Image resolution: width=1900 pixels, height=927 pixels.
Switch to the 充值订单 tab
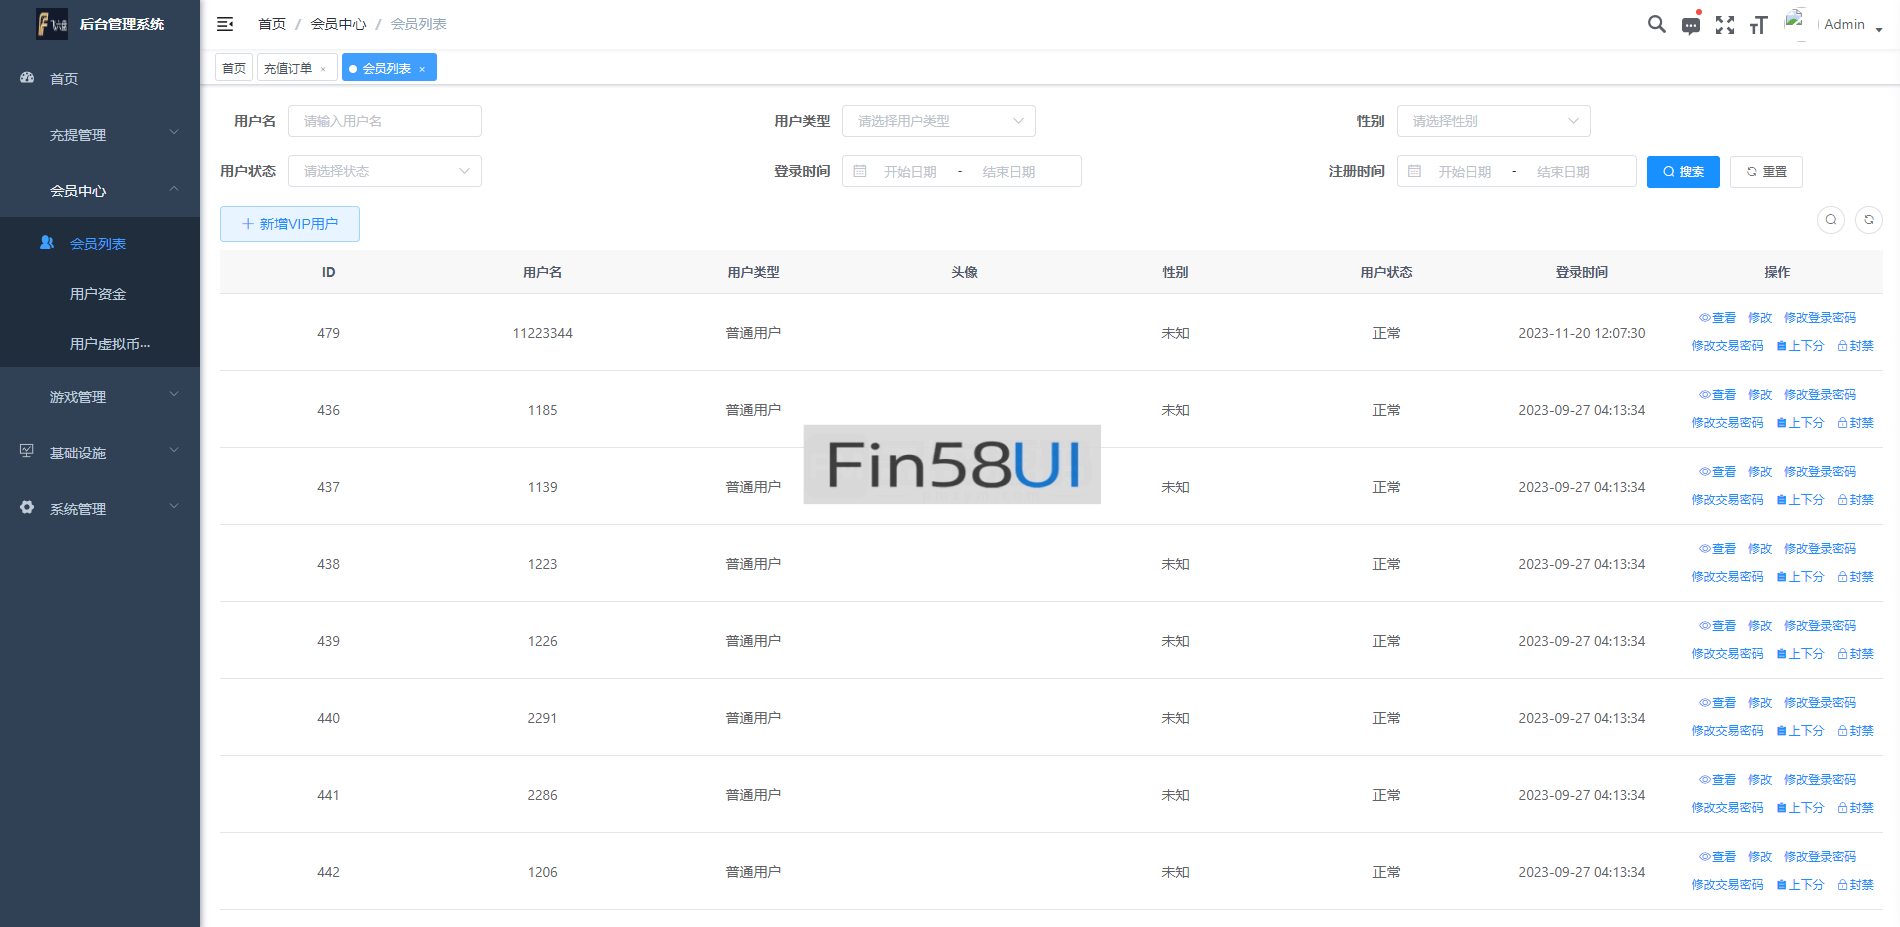tap(288, 68)
